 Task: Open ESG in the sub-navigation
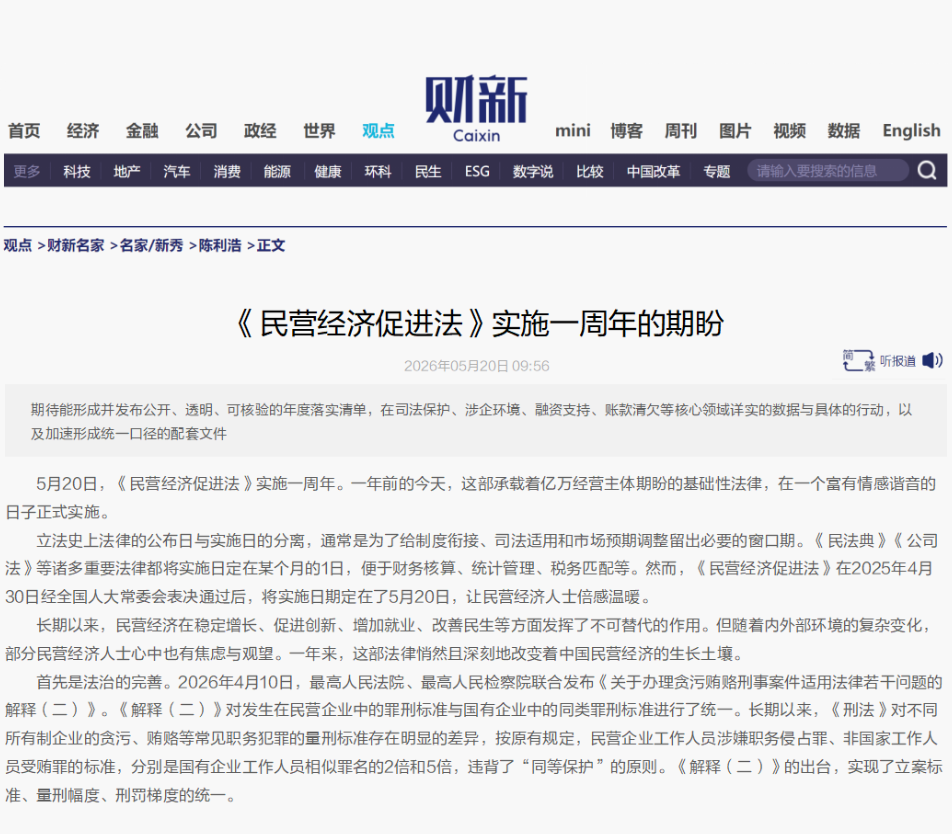point(477,171)
